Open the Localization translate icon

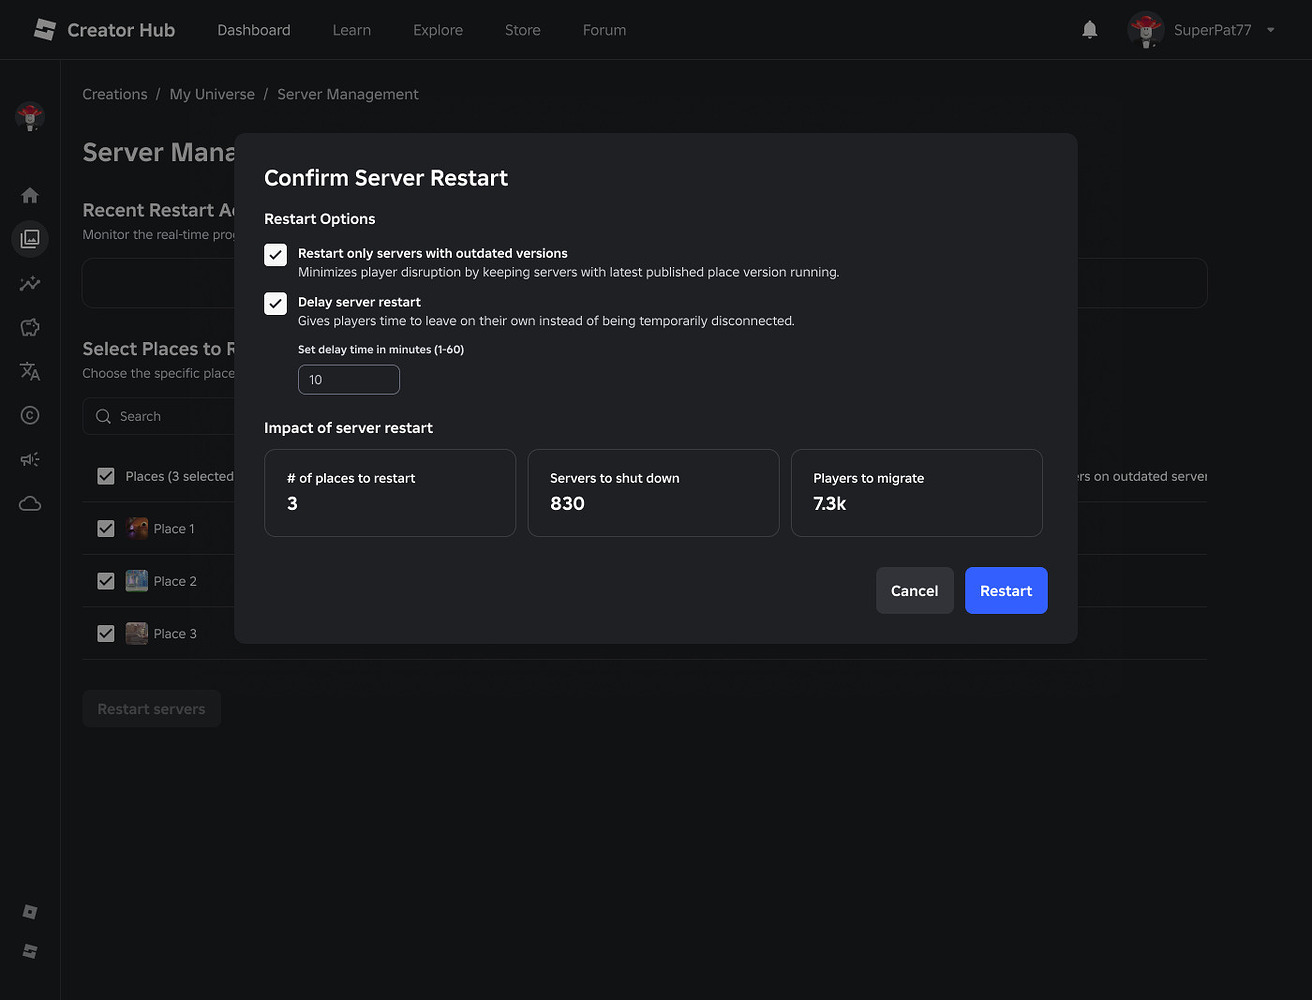click(29, 371)
